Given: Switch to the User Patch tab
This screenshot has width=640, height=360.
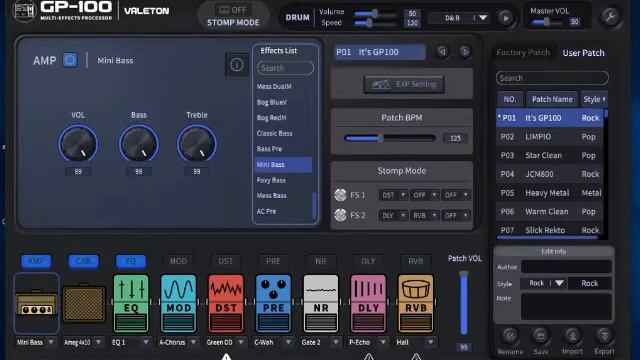Looking at the screenshot, I should pos(583,53).
